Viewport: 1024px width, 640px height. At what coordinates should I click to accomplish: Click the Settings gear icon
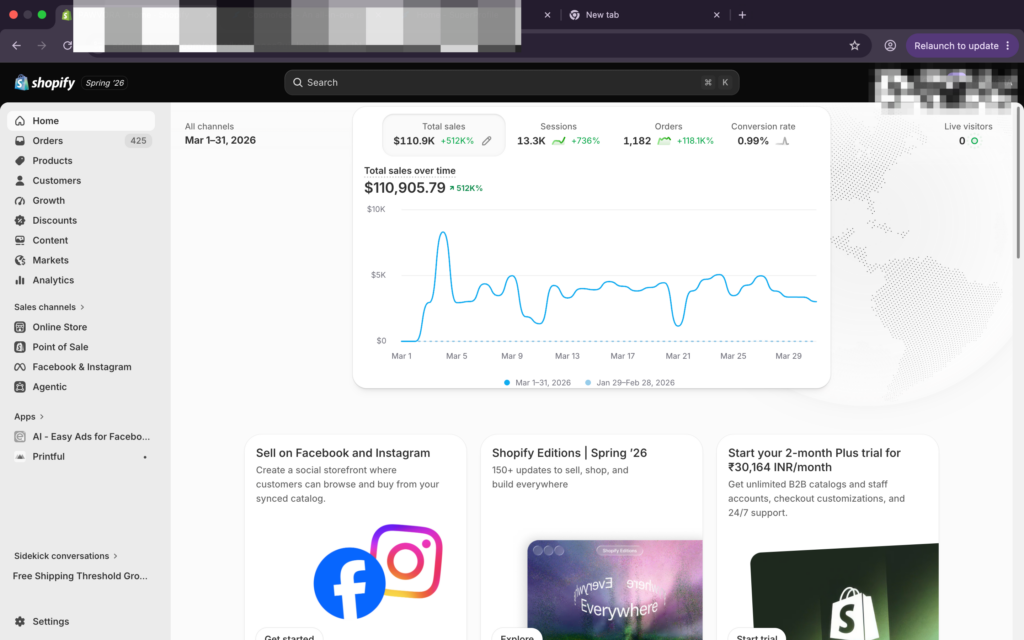(x=20, y=622)
